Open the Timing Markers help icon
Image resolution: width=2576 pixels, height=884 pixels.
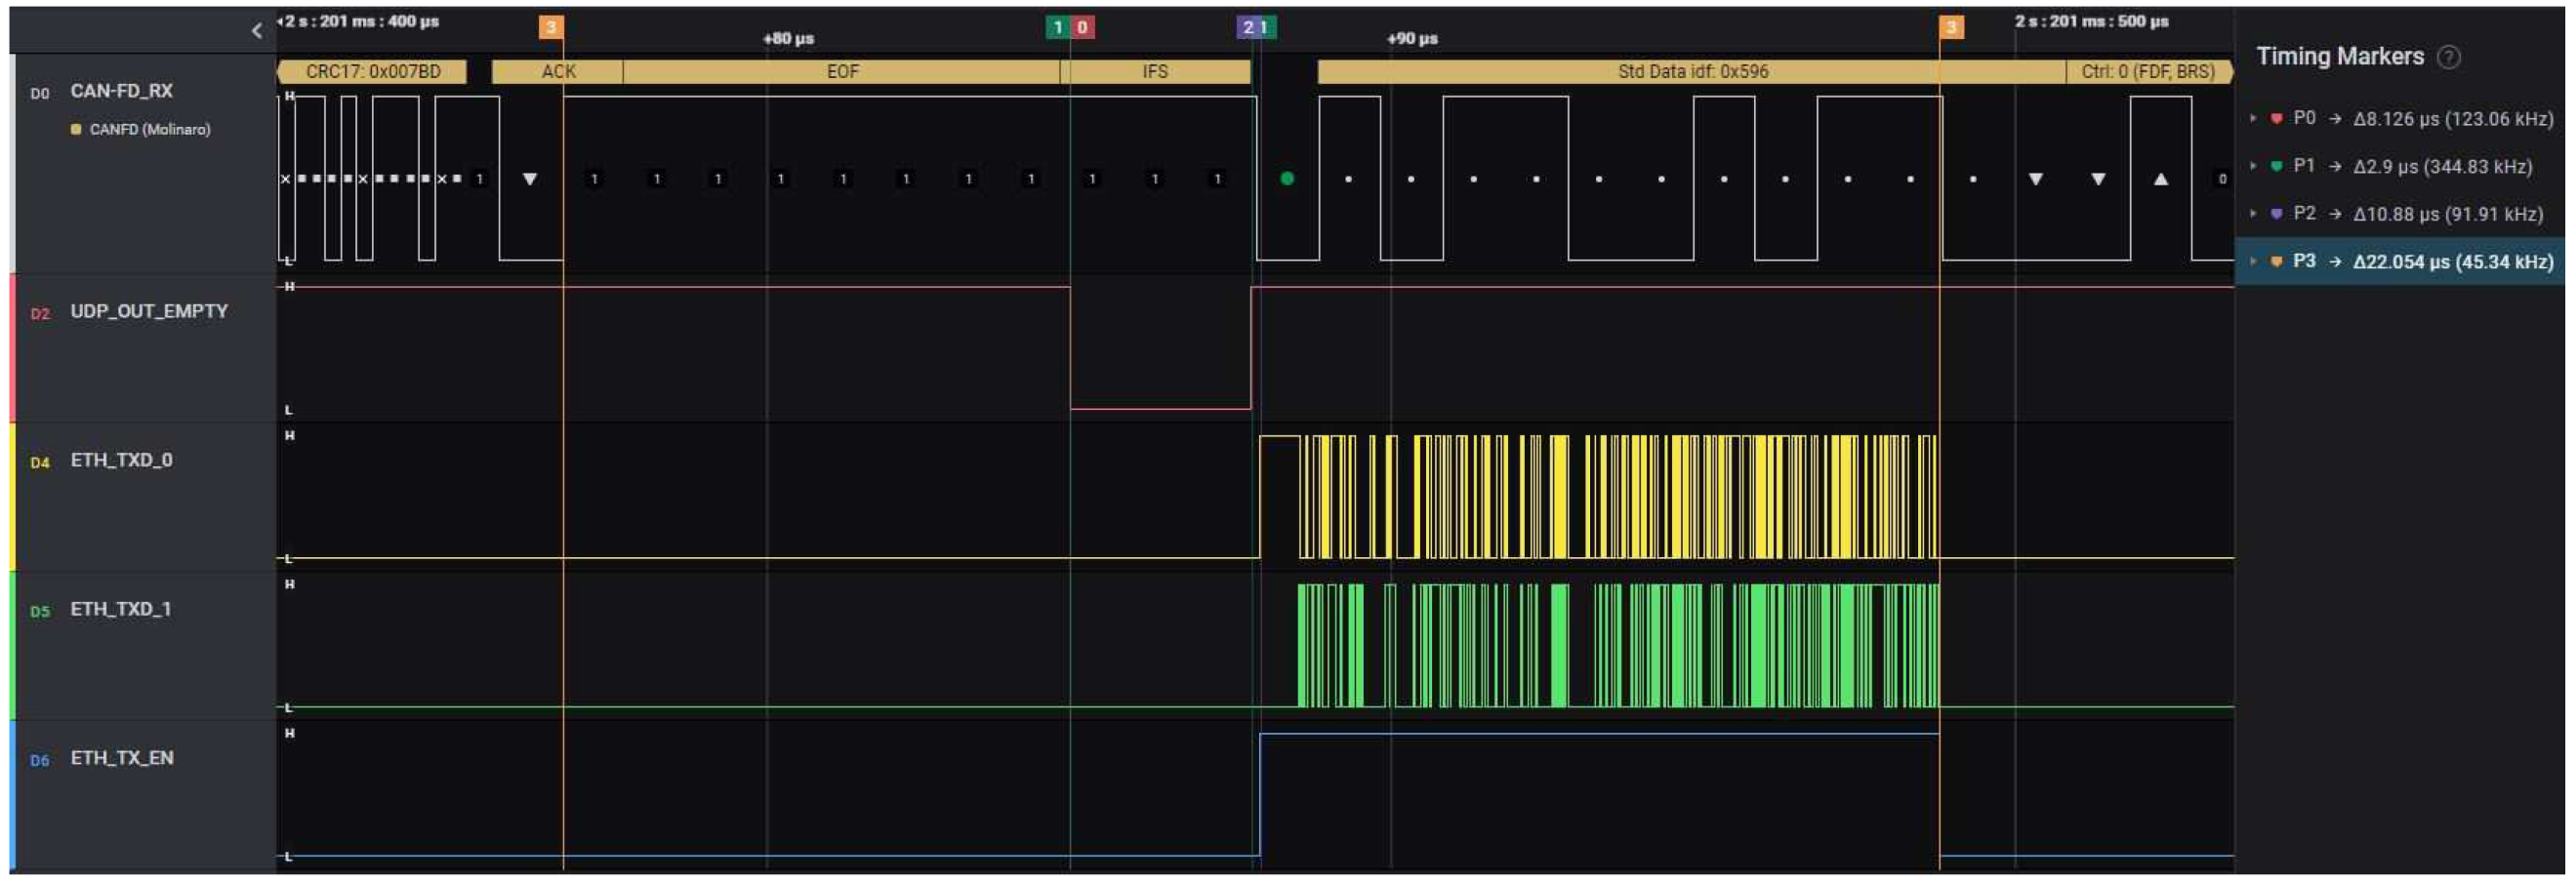point(2448,57)
